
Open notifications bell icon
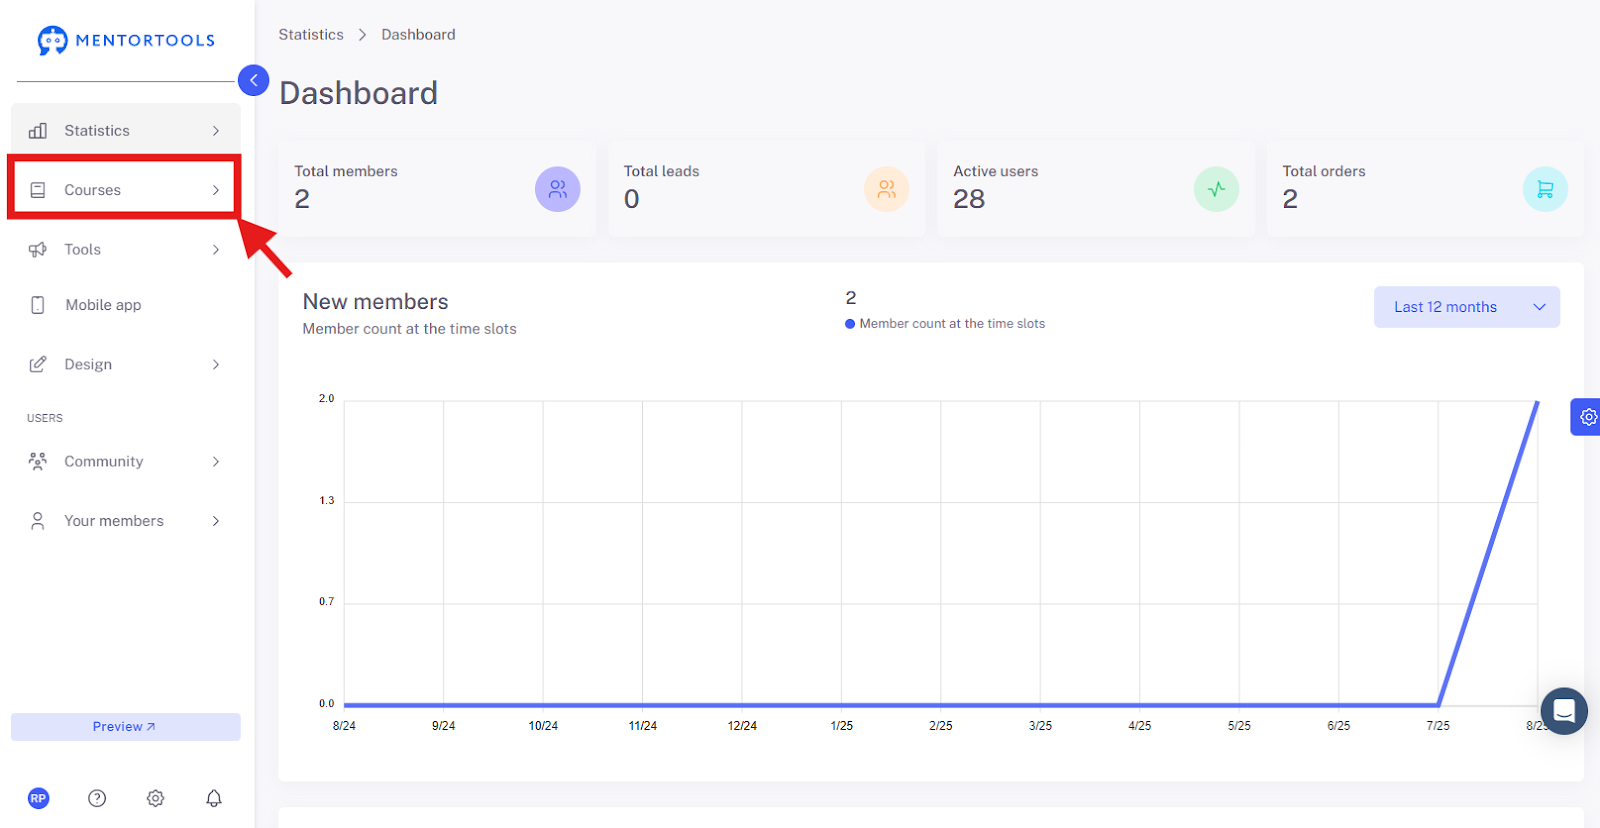tap(214, 798)
